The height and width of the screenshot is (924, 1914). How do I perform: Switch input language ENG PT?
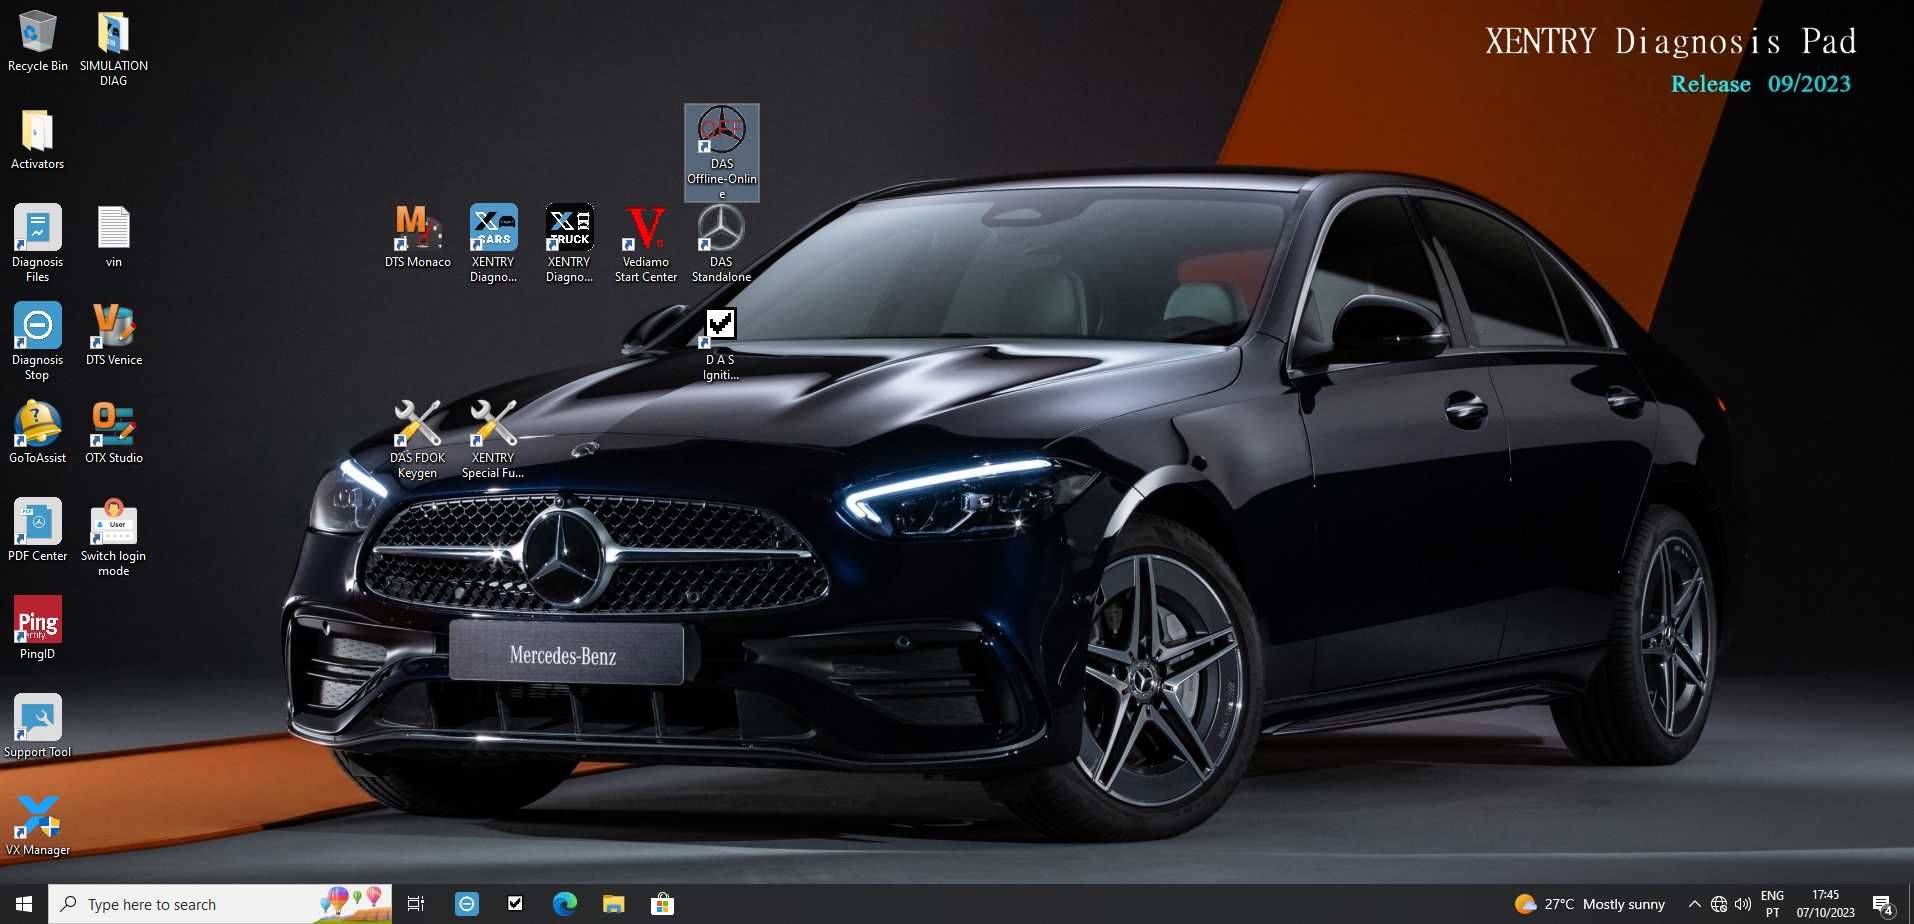coord(1773,904)
